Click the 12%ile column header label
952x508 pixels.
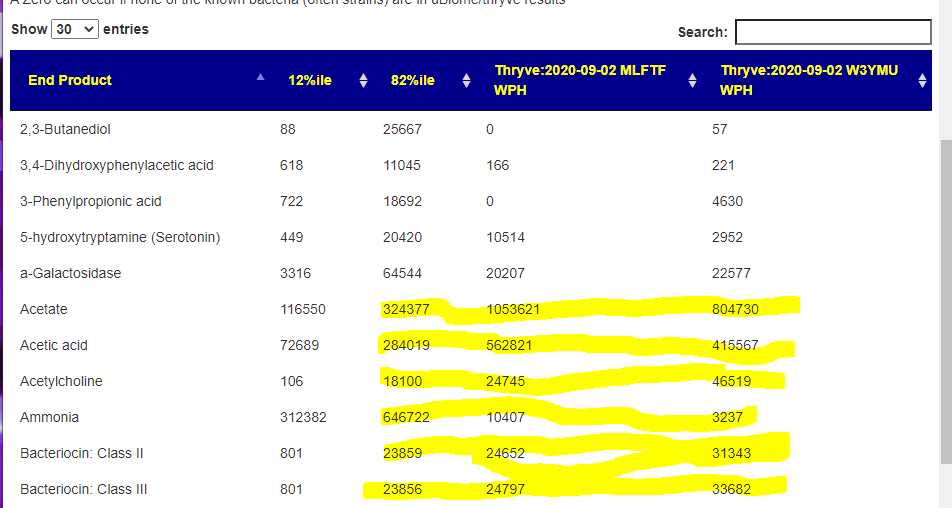(309, 80)
